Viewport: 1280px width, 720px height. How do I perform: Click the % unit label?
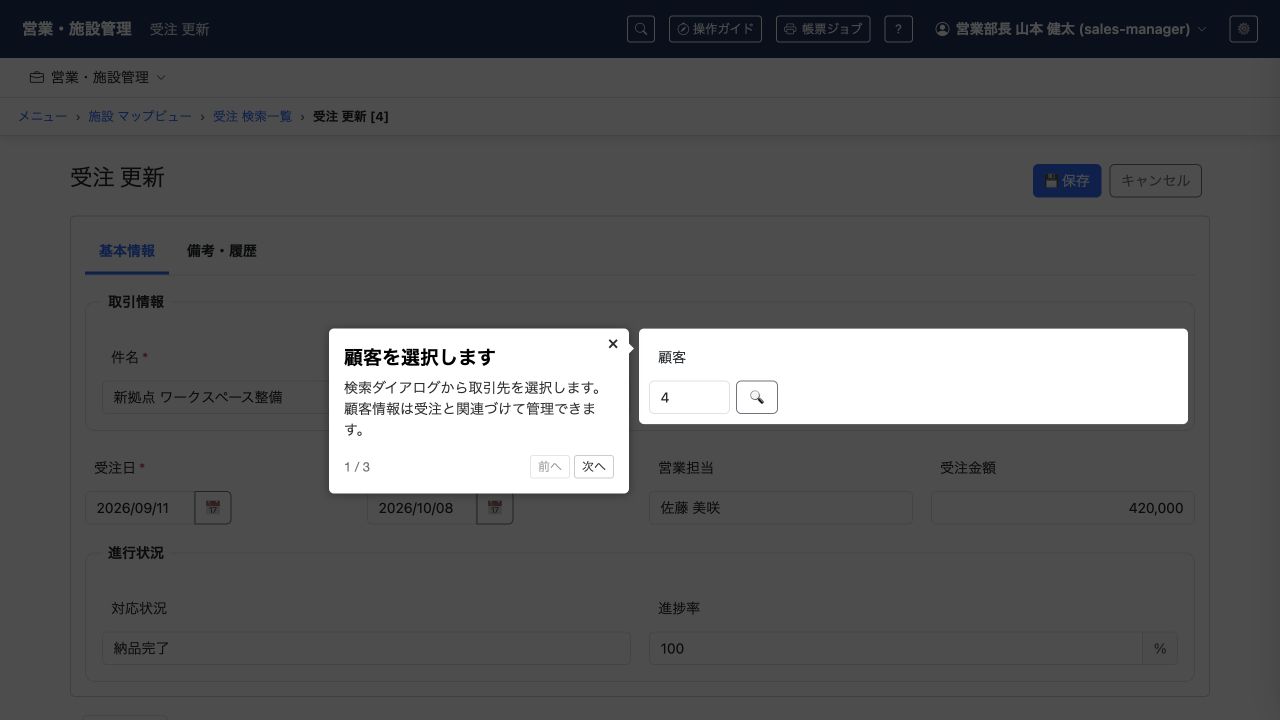(x=1160, y=648)
